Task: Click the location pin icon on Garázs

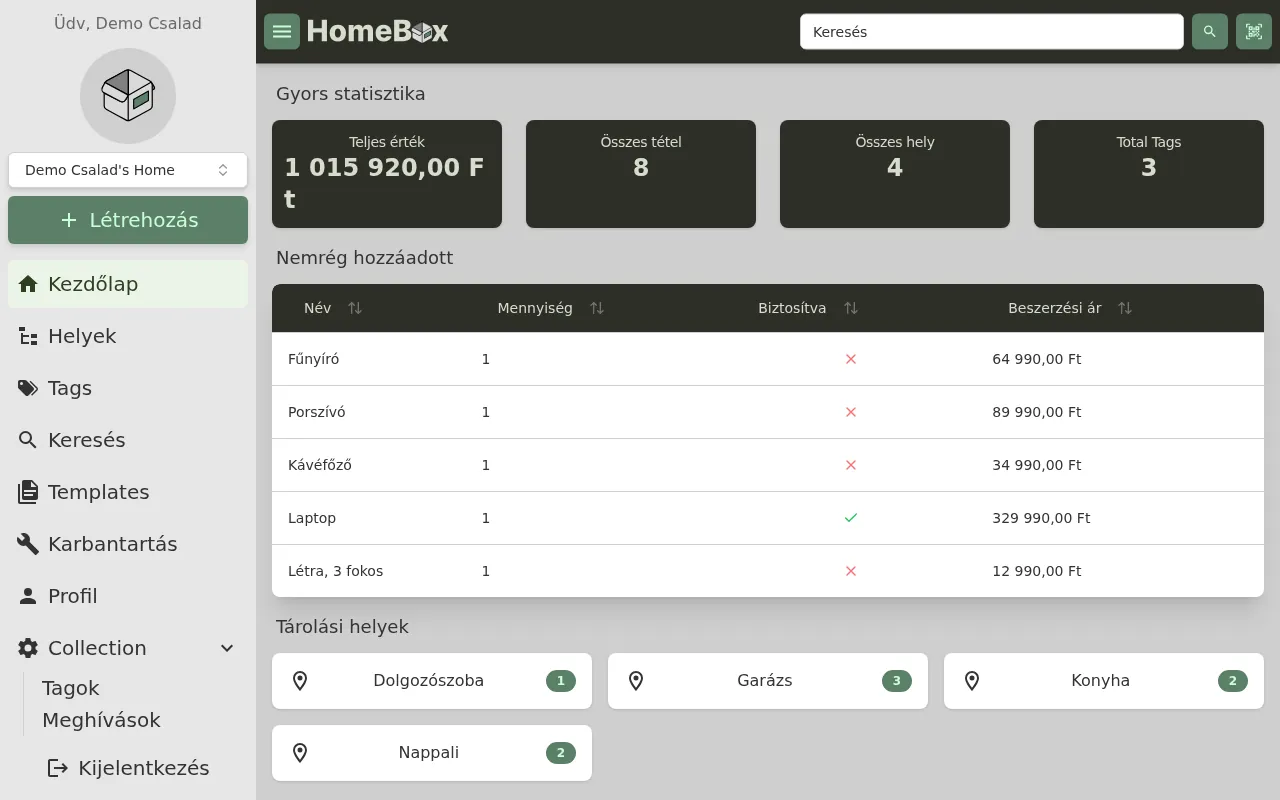Action: [636, 681]
